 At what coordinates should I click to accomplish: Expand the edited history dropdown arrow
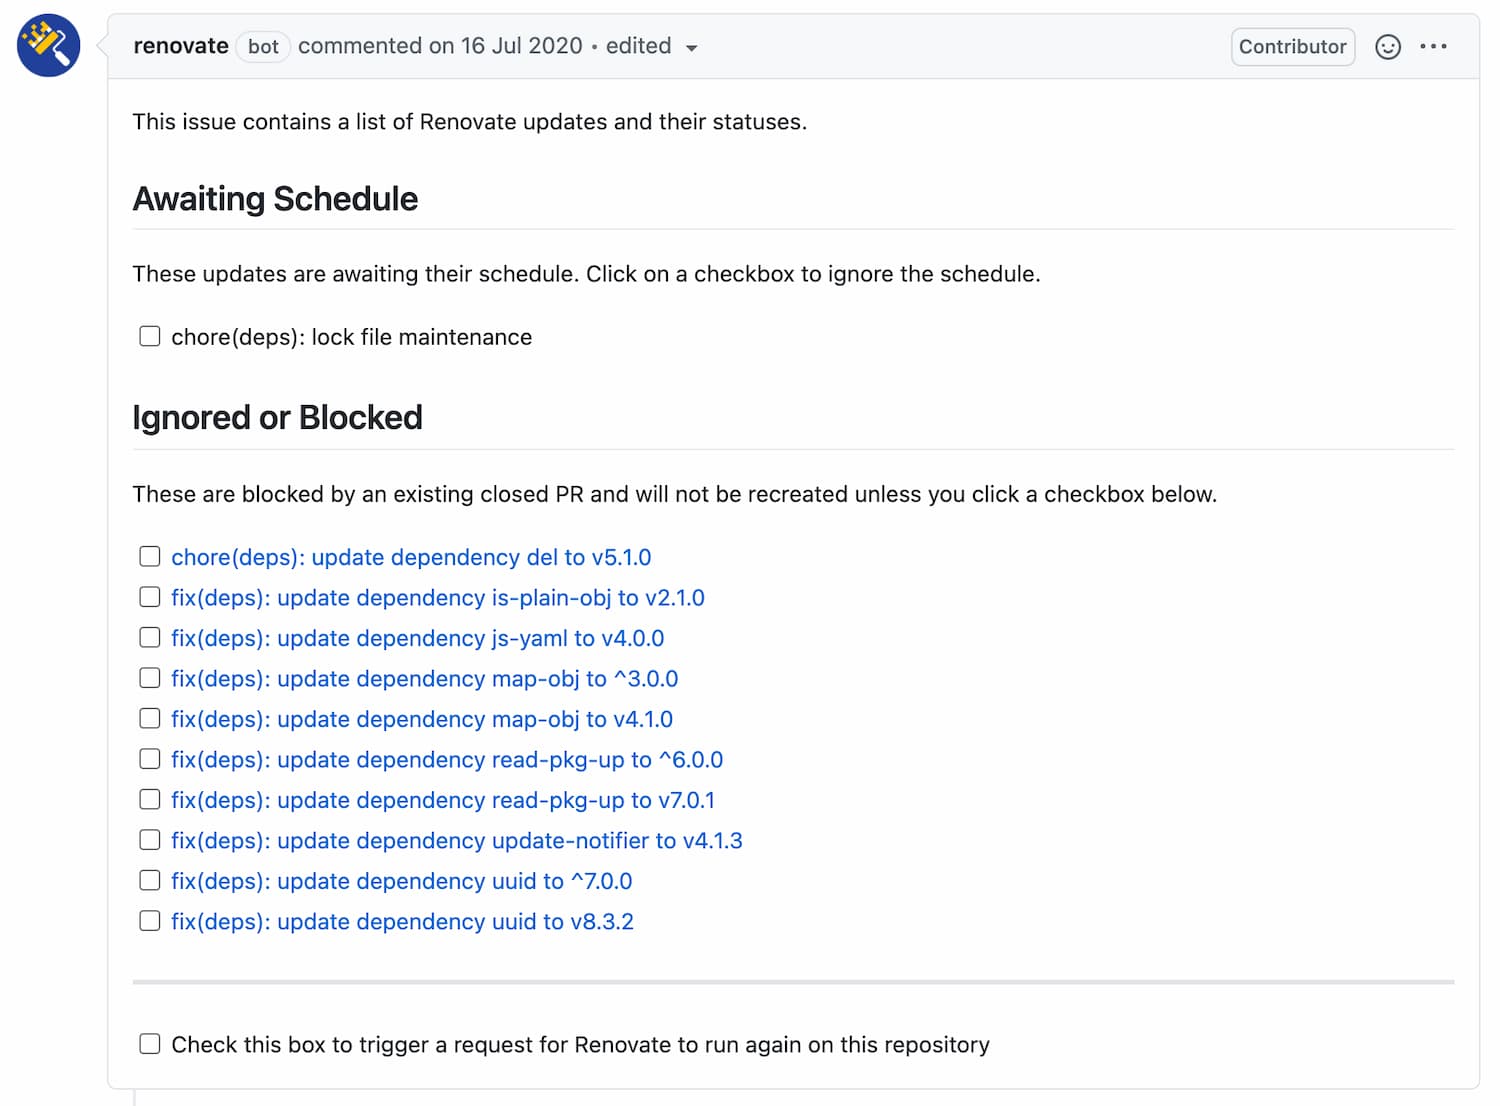tap(691, 48)
